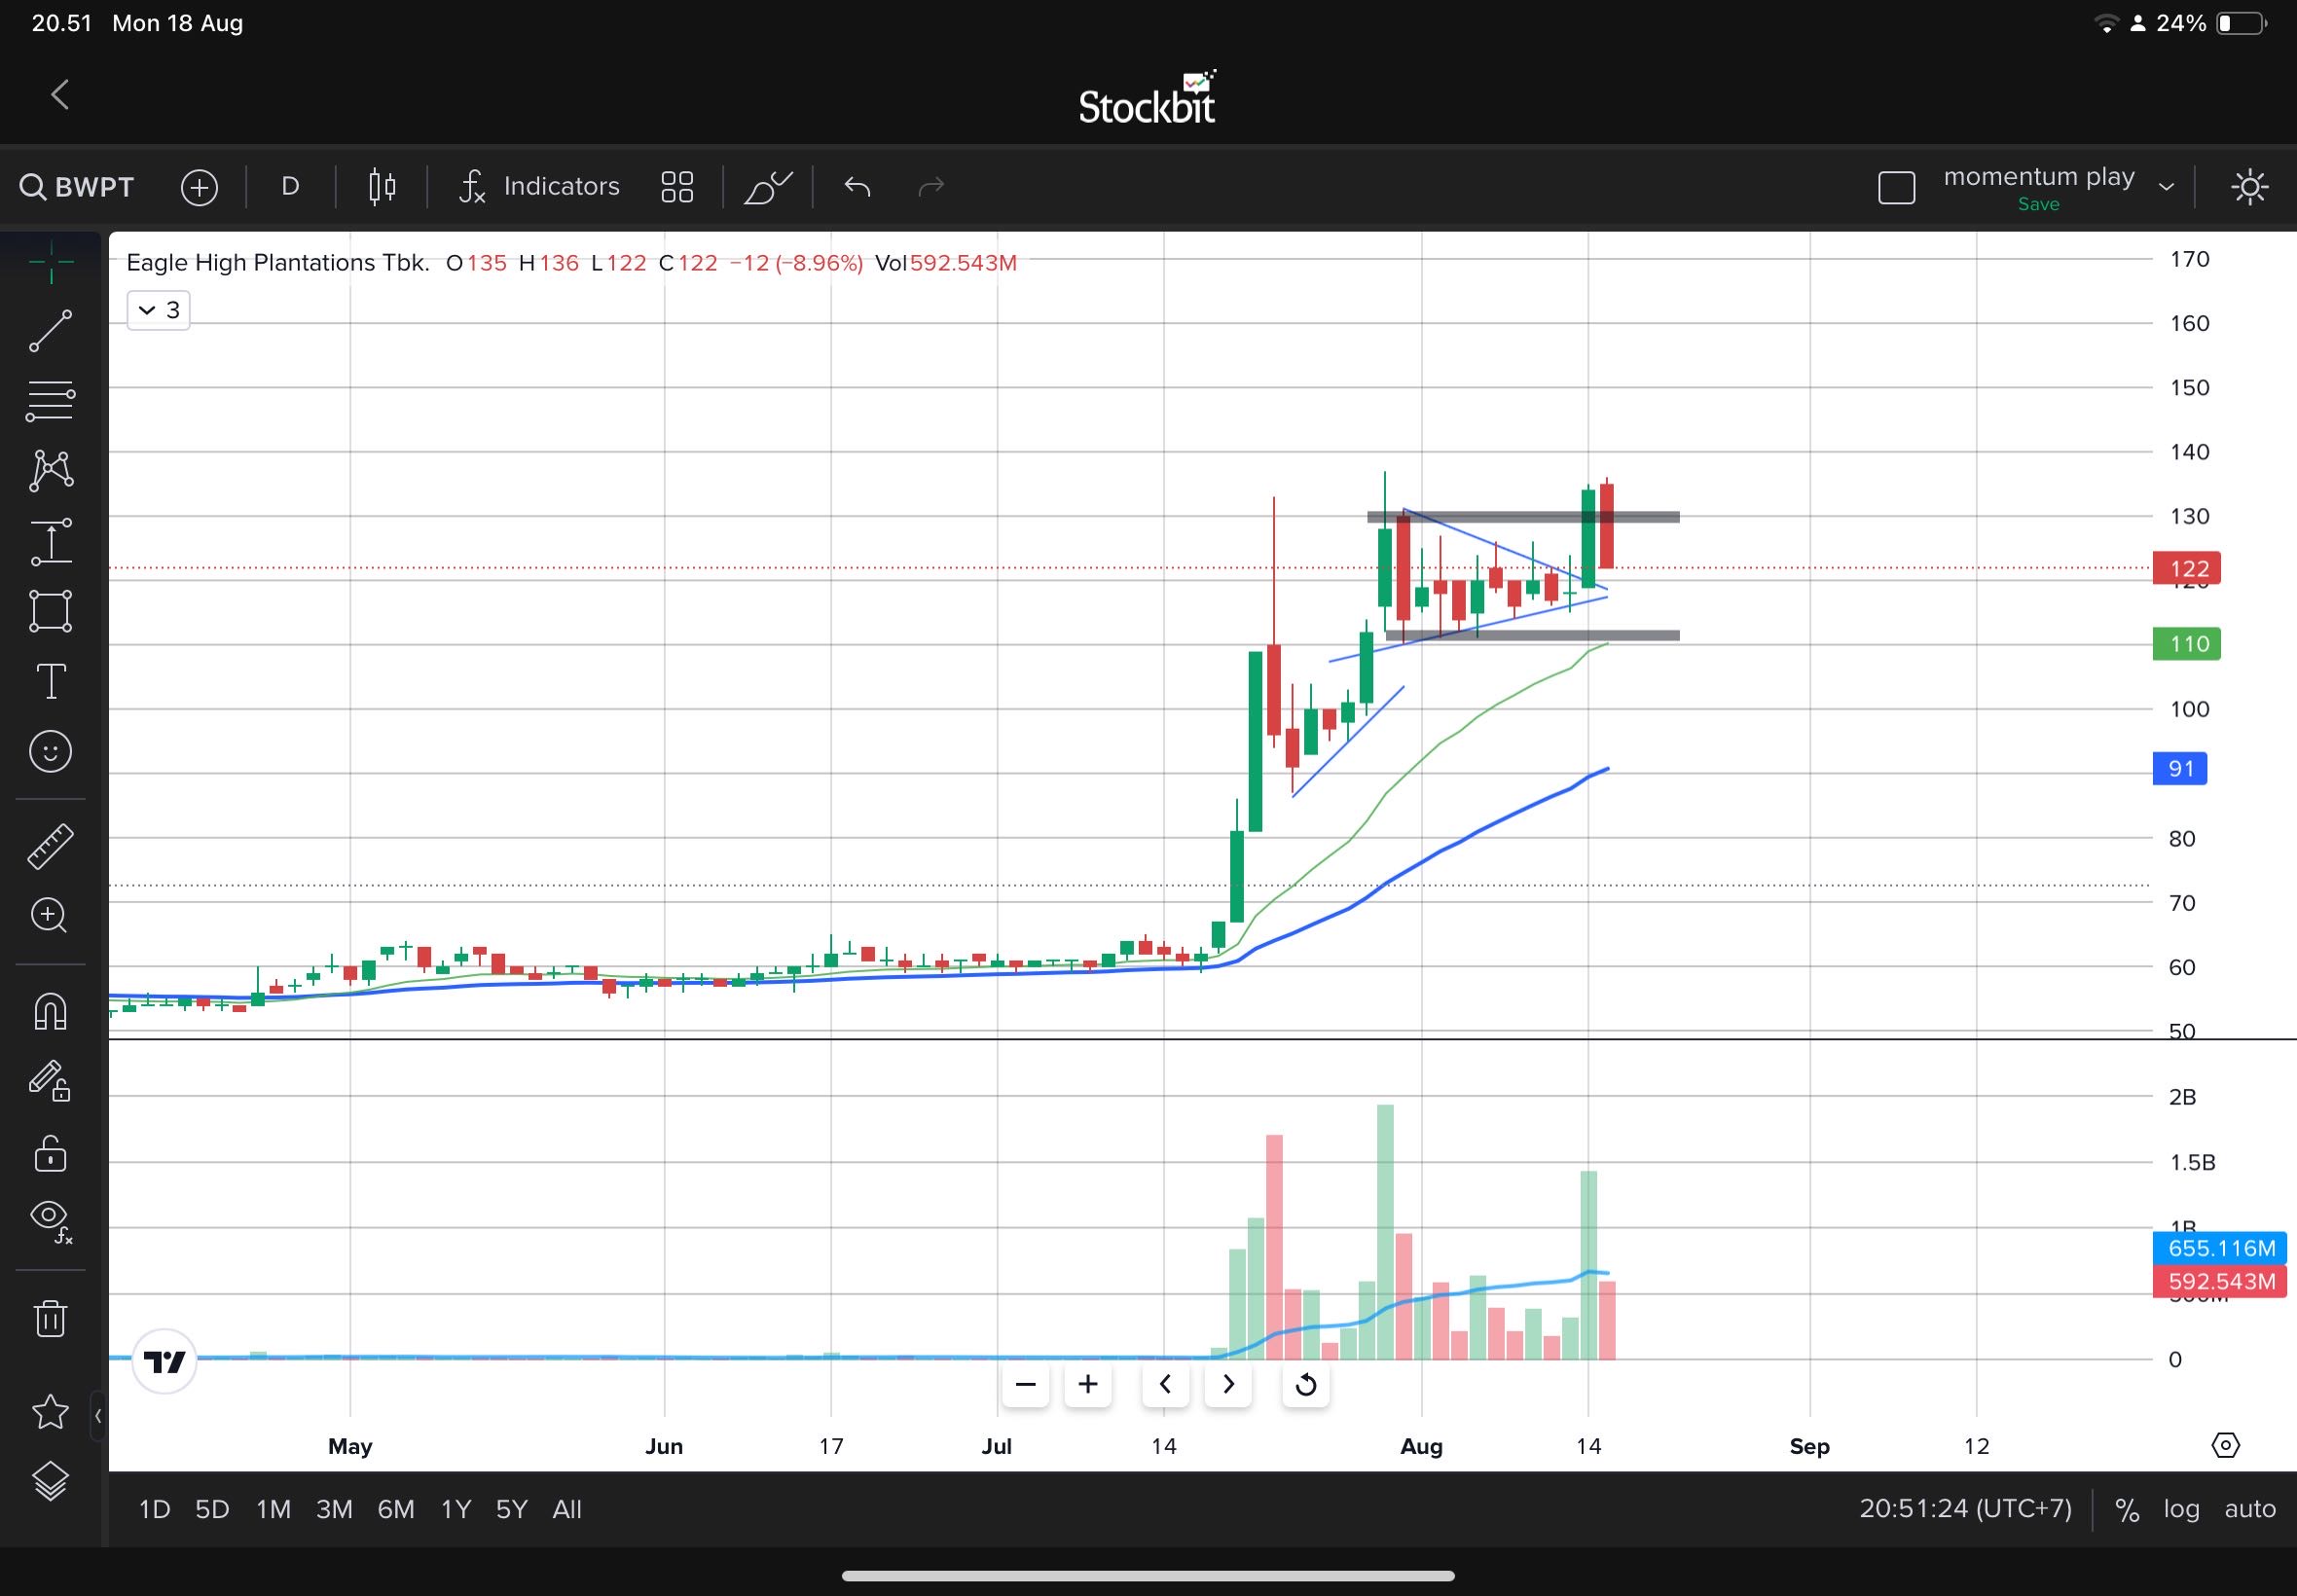This screenshot has width=2297, height=1596.
Task: Open the object tree layers icon
Action: [x=50, y=1481]
